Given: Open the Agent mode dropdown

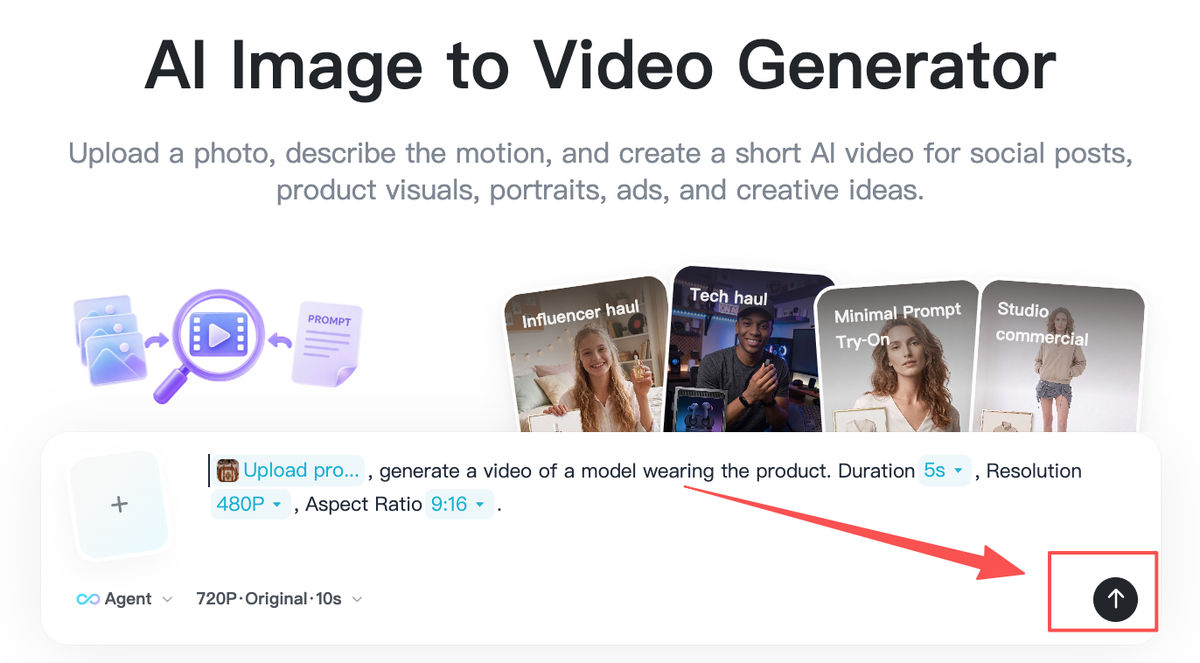Looking at the screenshot, I should (124, 599).
